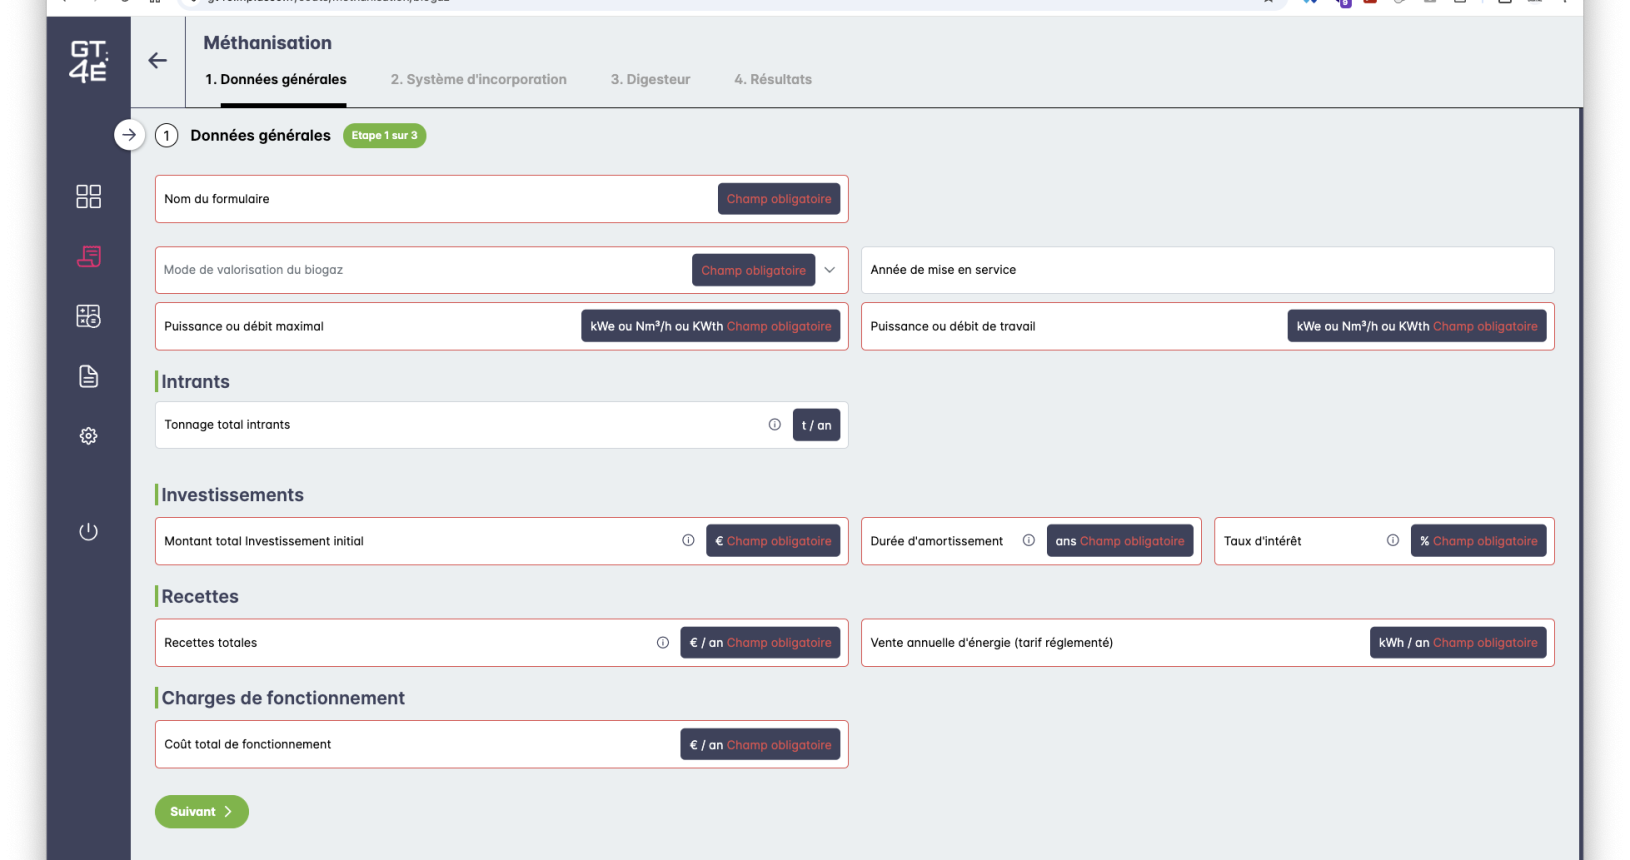1630x860 pixels.
Task: Go back using the left arrow
Action: point(157,61)
